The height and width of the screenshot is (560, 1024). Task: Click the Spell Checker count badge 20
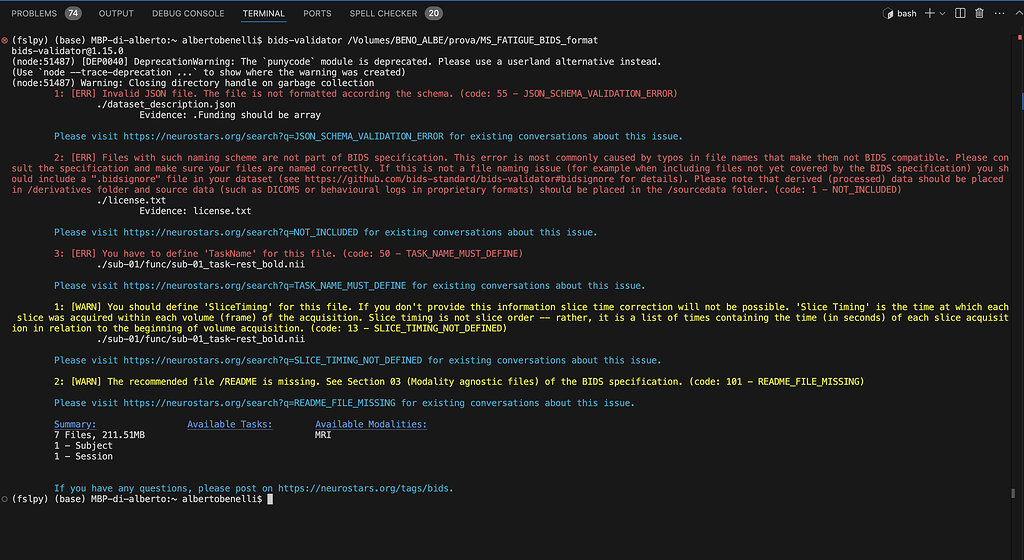(433, 14)
